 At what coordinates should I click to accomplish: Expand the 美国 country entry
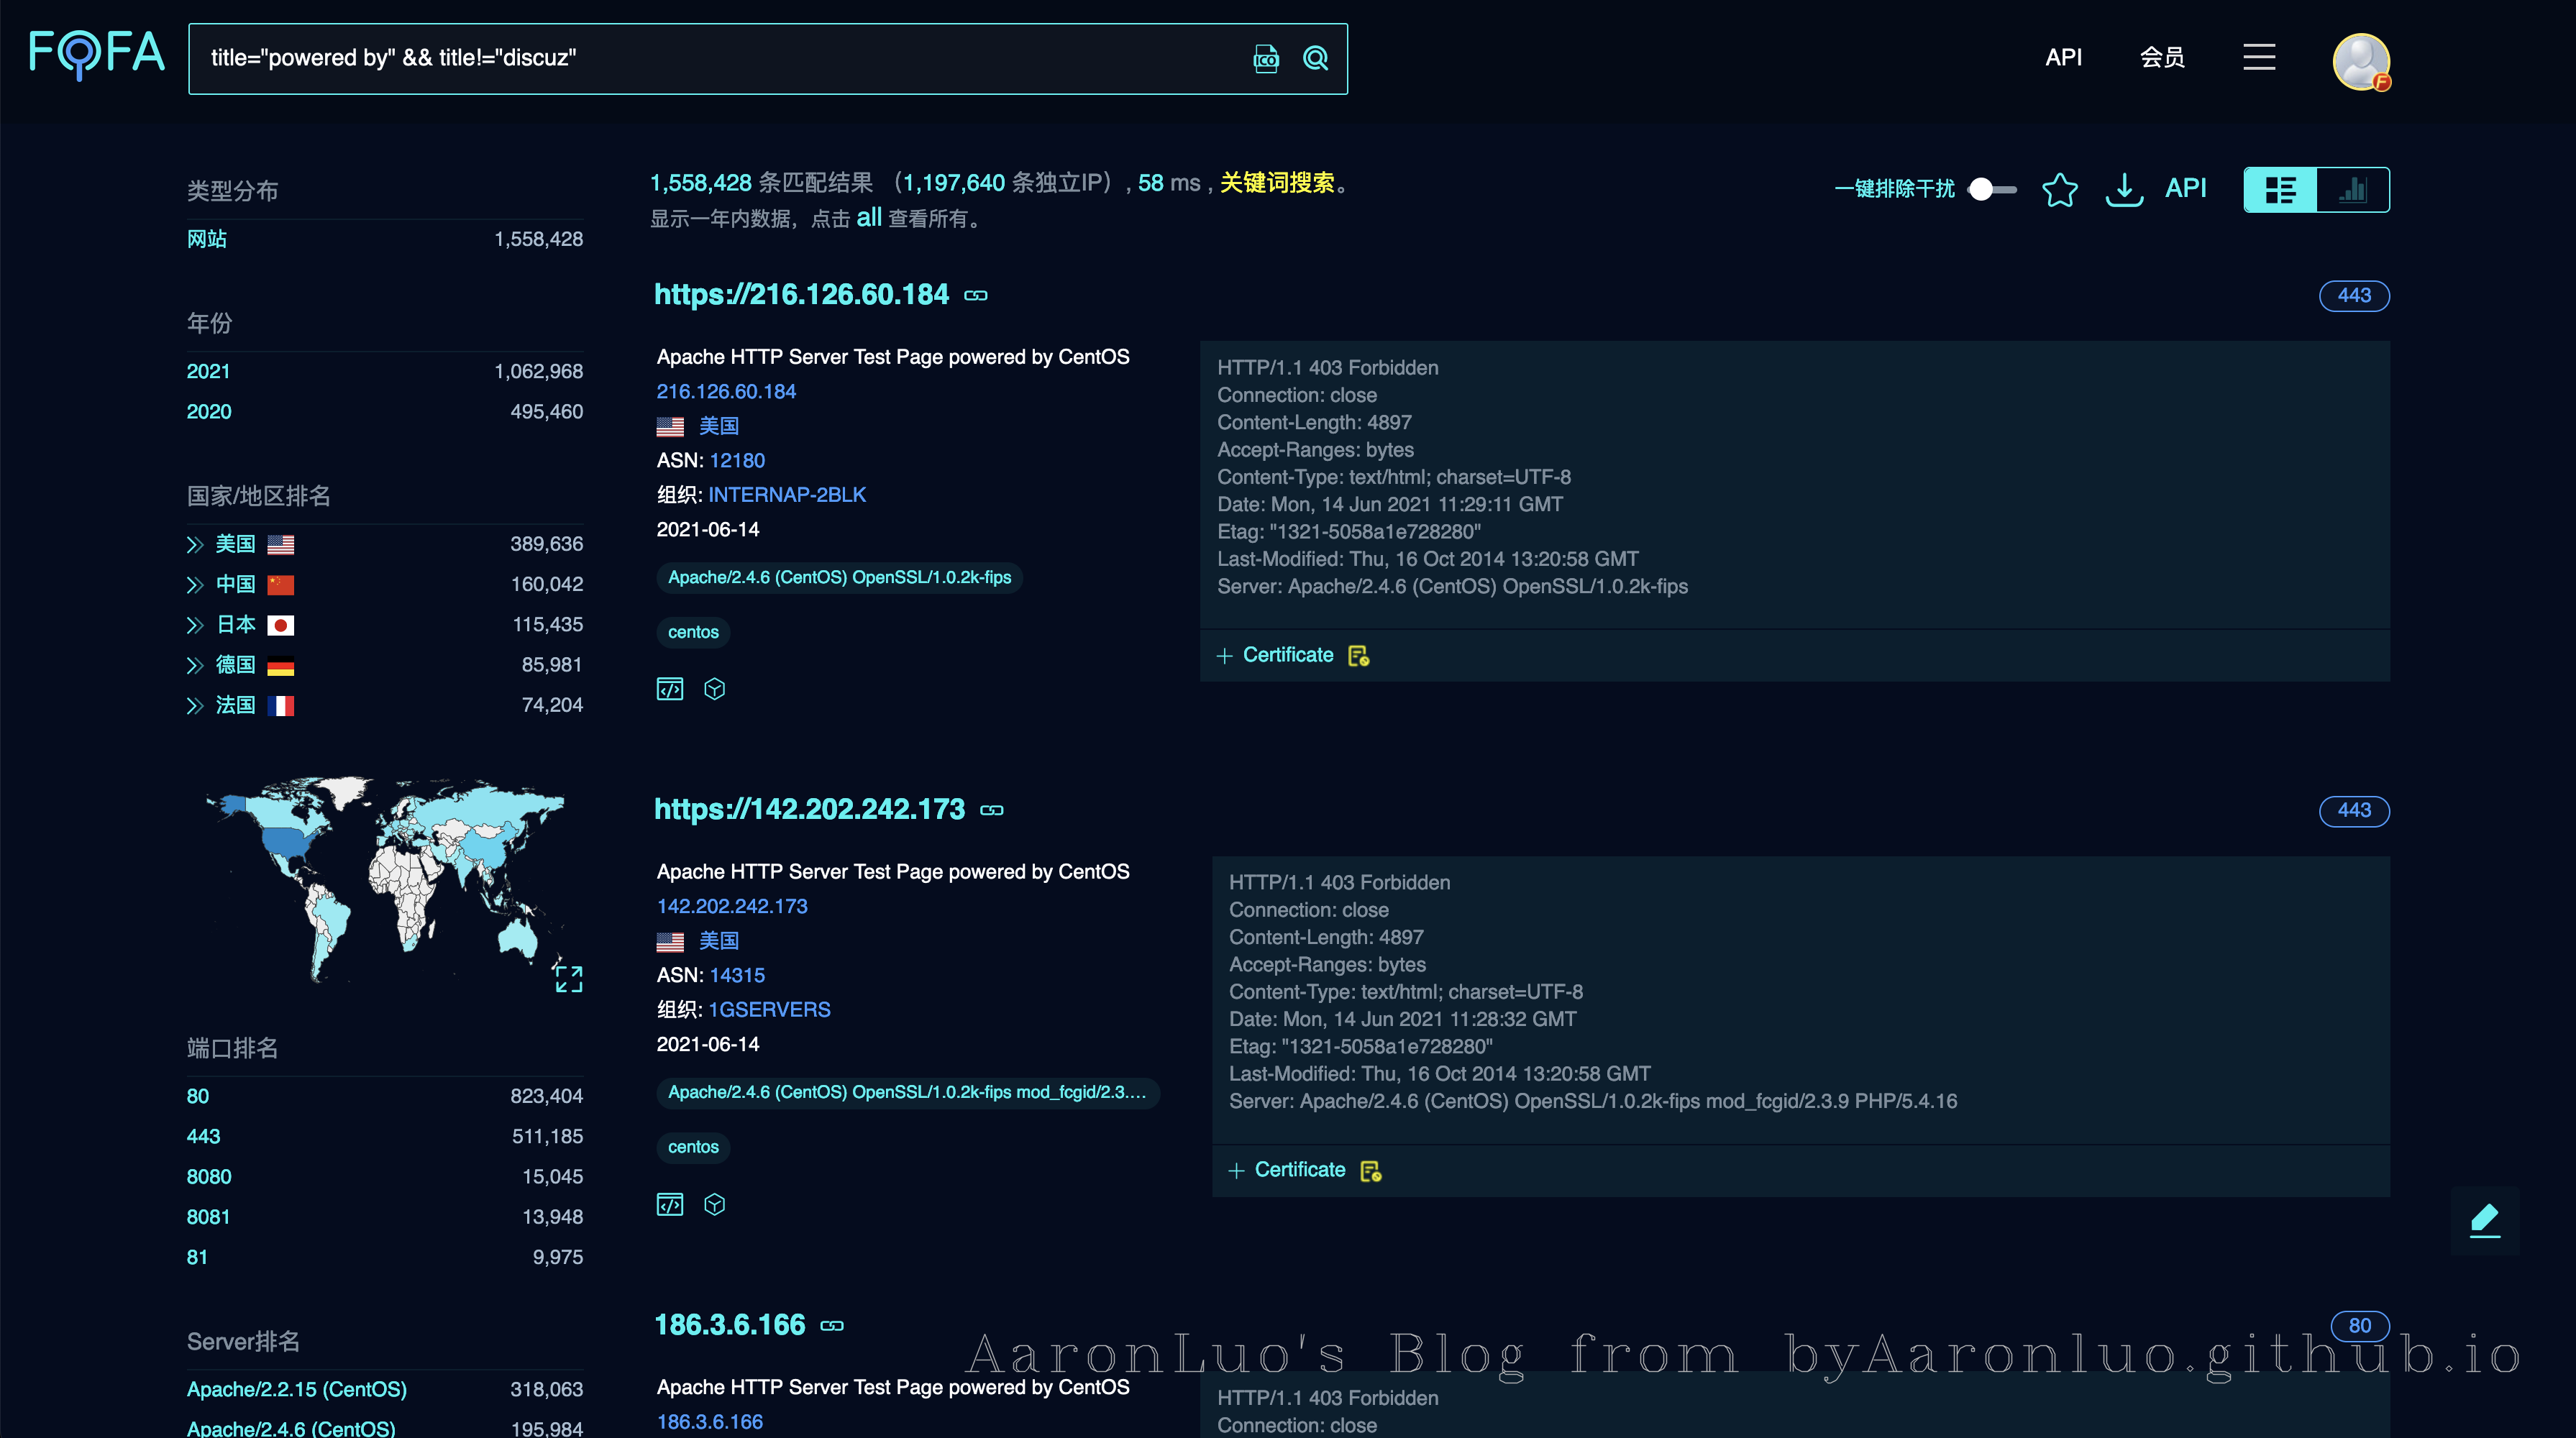195,545
